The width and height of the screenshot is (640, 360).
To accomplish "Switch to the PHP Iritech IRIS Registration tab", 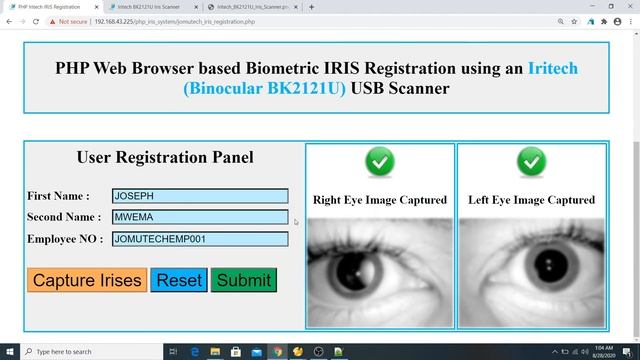I will [49, 7].
